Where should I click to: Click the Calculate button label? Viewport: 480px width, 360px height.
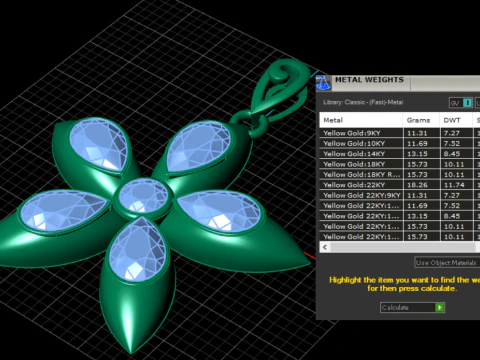pos(395,307)
